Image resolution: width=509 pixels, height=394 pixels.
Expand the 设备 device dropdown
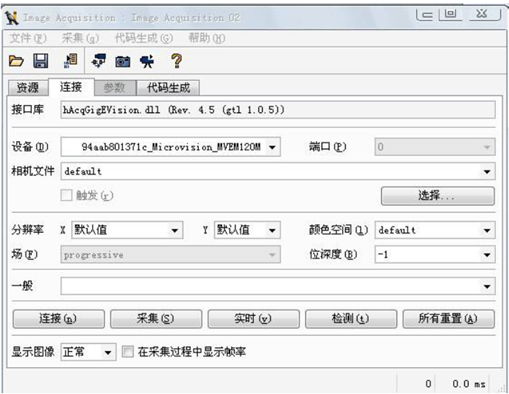click(272, 147)
